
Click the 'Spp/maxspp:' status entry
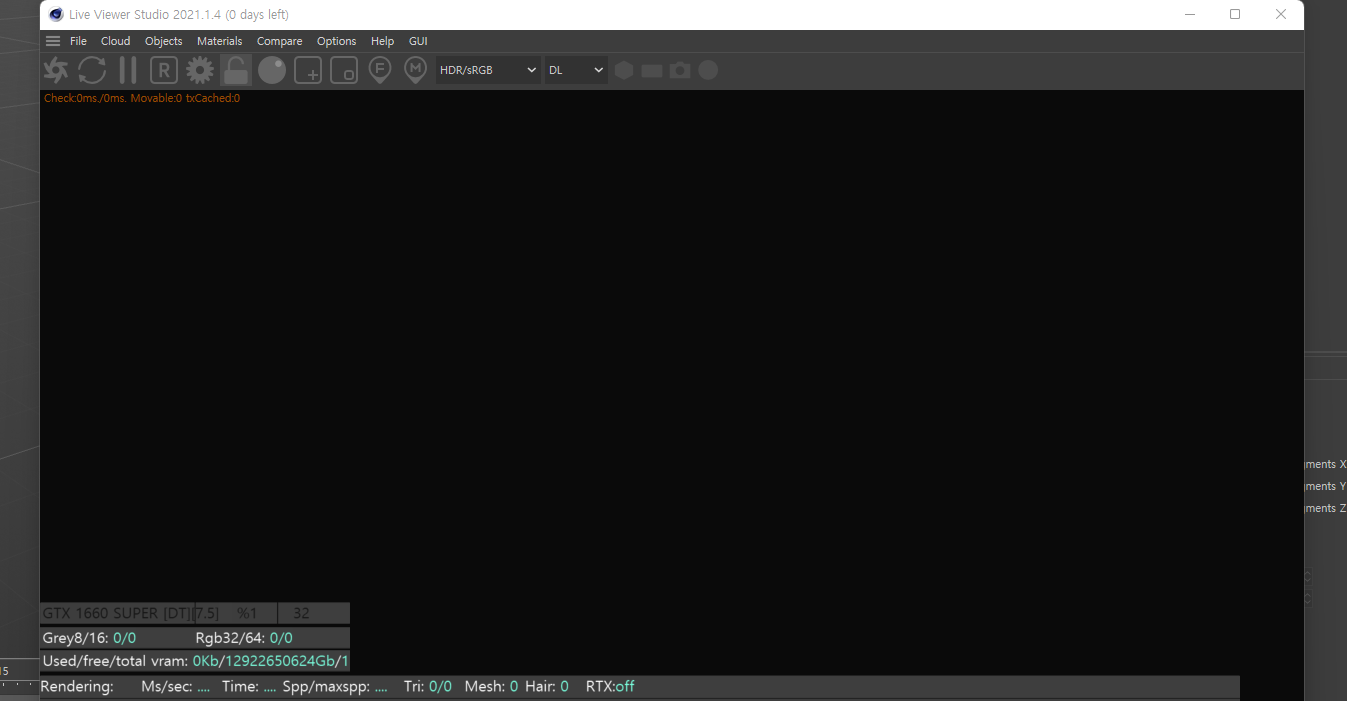click(x=335, y=687)
